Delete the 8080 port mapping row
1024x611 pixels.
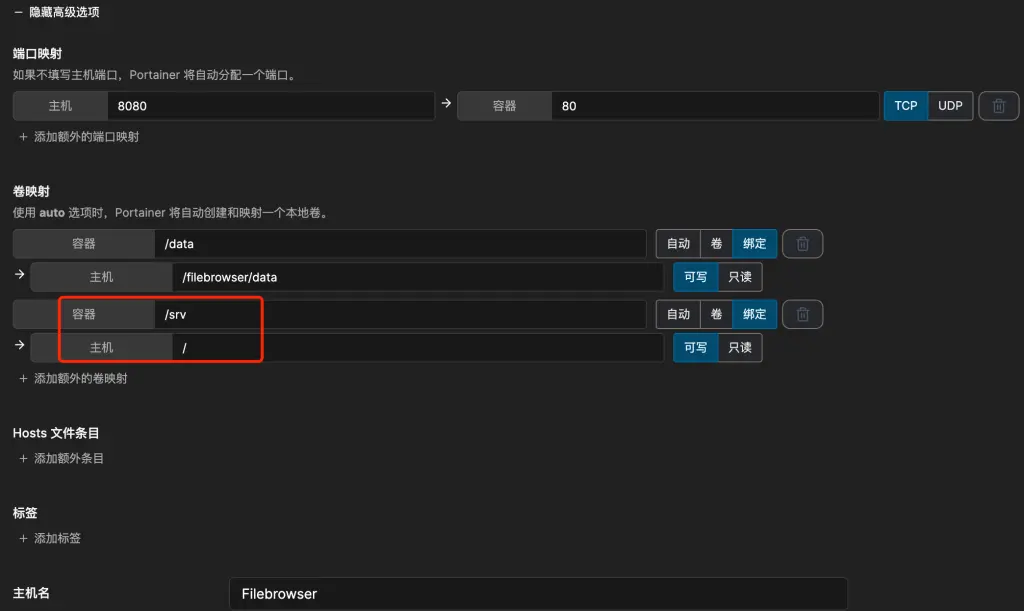998,106
